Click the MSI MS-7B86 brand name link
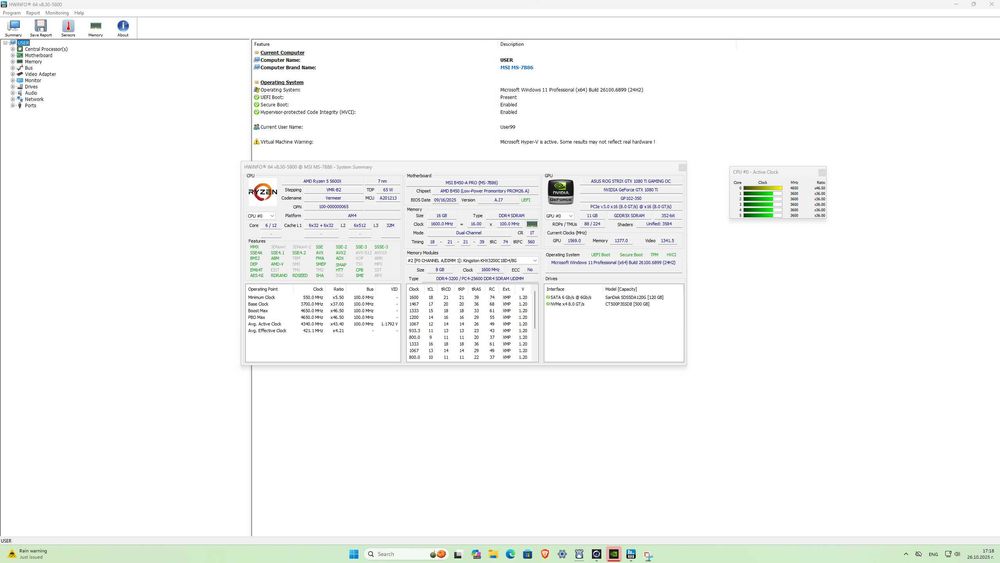This screenshot has width=1000, height=563. pos(519,67)
